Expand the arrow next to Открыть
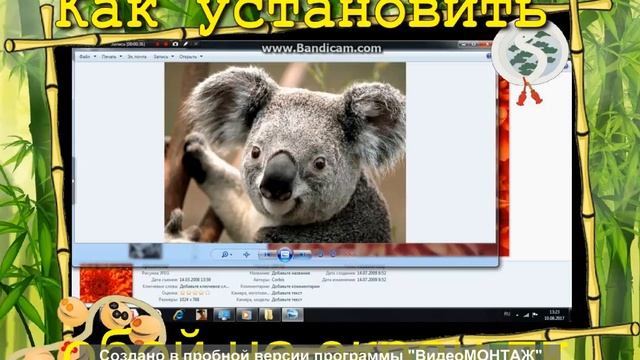The image size is (640, 360). [x=201, y=56]
